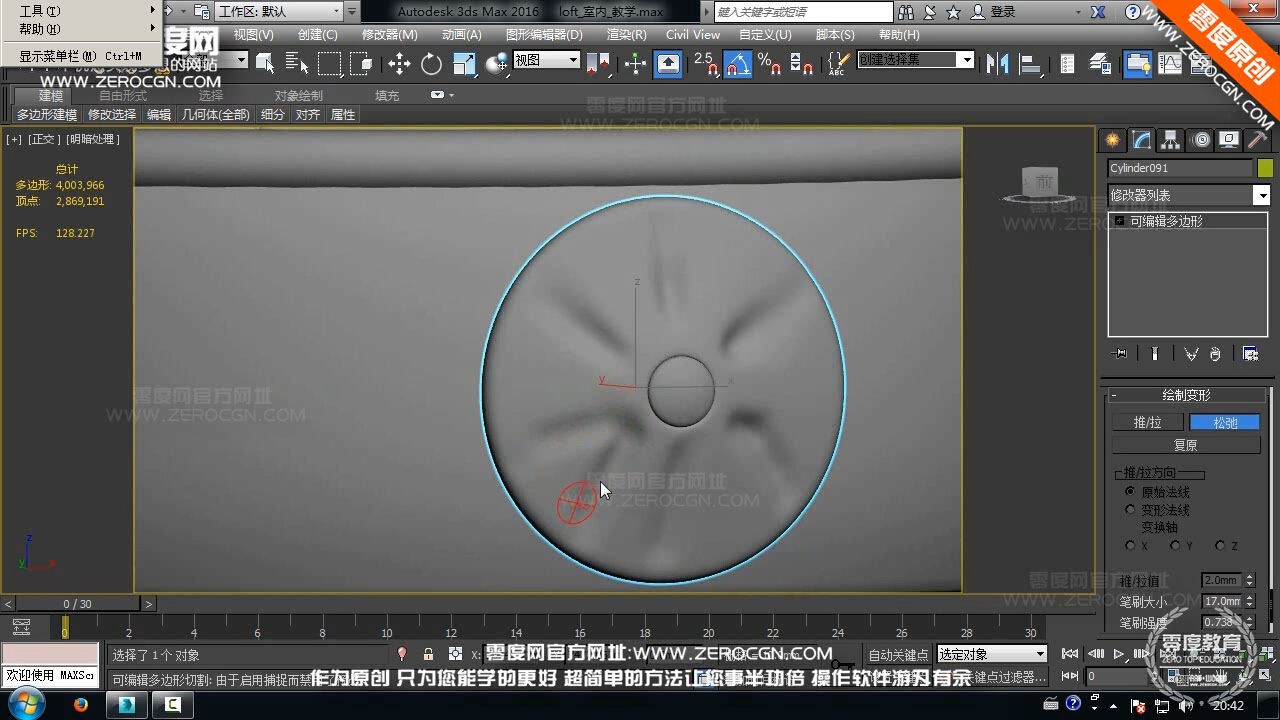Click the 复原 revert button
The image size is (1280, 720).
[1186, 445]
